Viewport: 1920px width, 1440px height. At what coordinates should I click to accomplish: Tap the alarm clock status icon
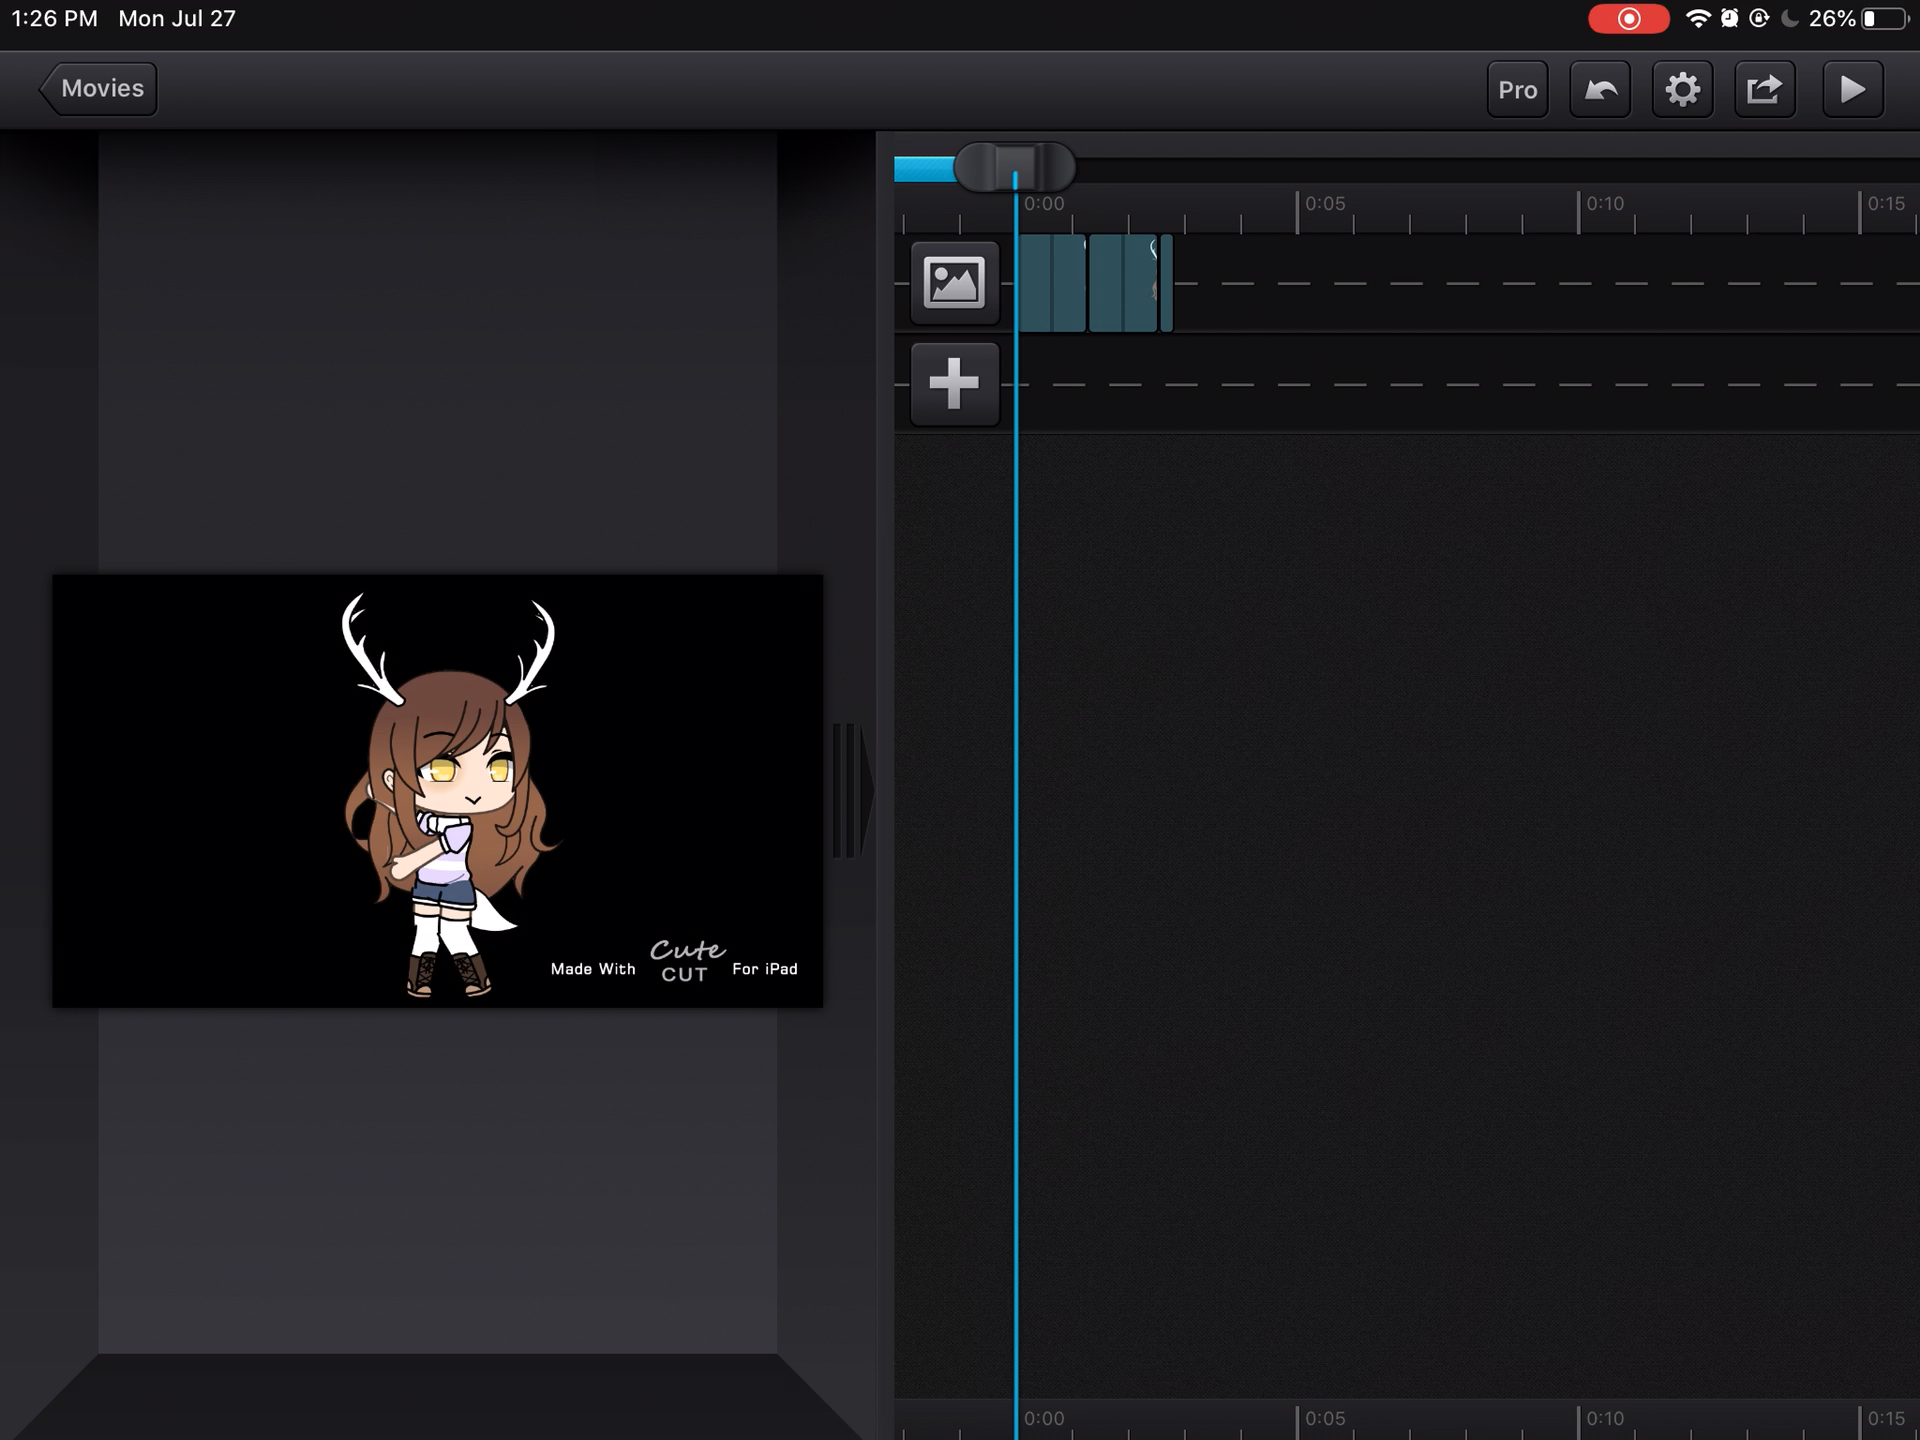pyautogui.click(x=1729, y=18)
